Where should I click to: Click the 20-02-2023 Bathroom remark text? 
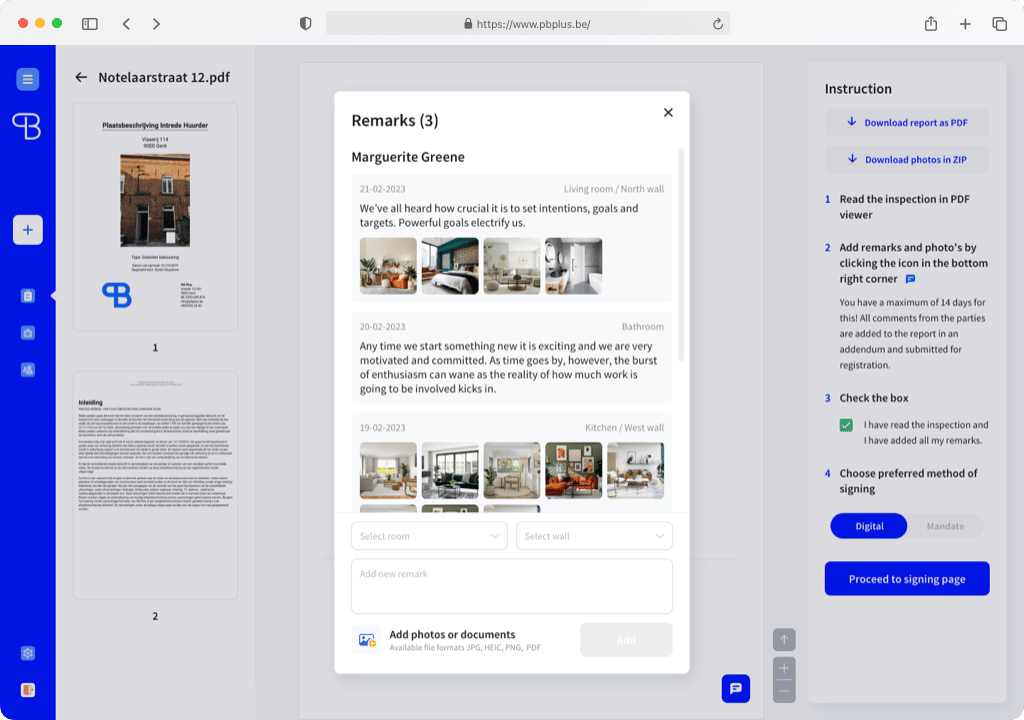(508, 367)
